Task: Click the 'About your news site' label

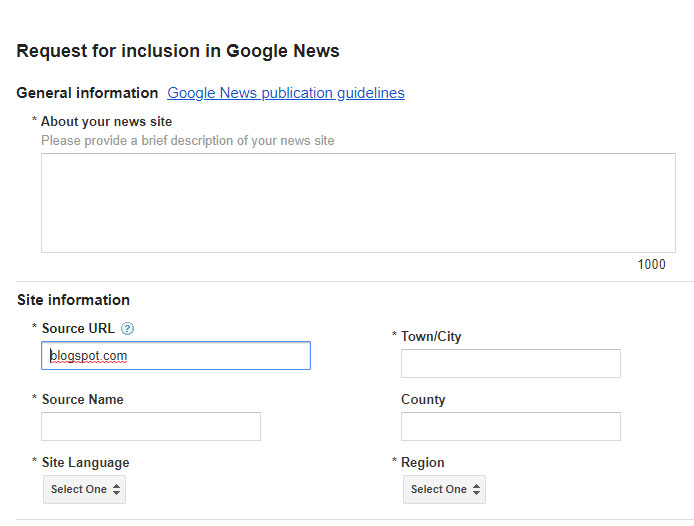Action: [x=106, y=121]
